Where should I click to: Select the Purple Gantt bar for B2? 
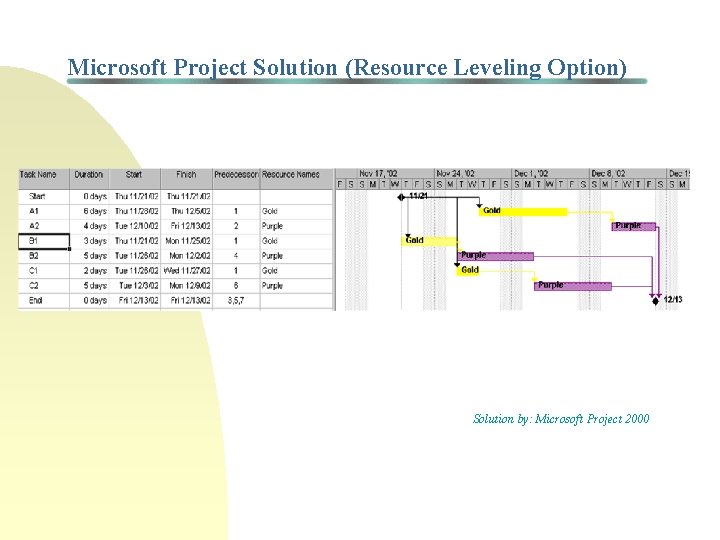coord(496,256)
